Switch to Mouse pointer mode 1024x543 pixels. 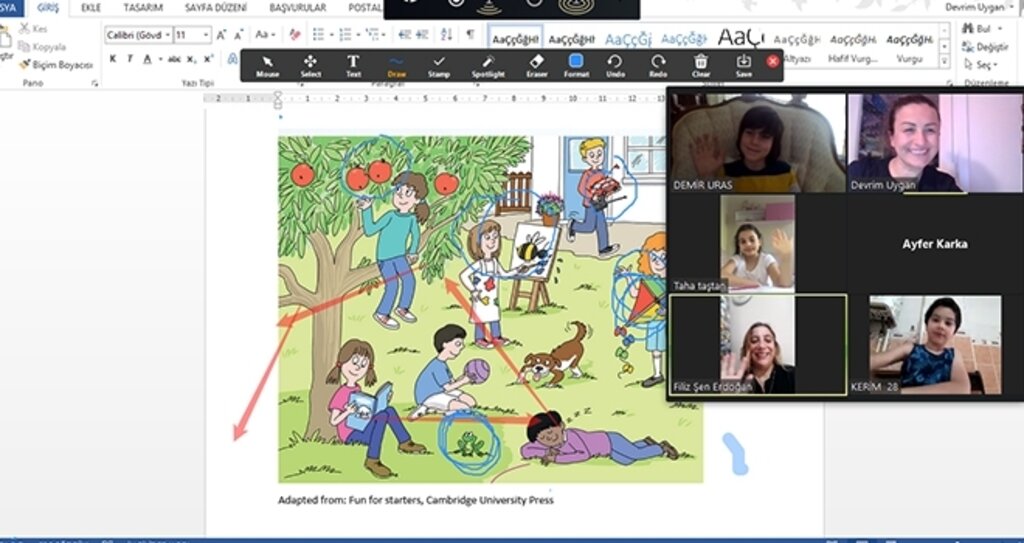tap(268, 65)
